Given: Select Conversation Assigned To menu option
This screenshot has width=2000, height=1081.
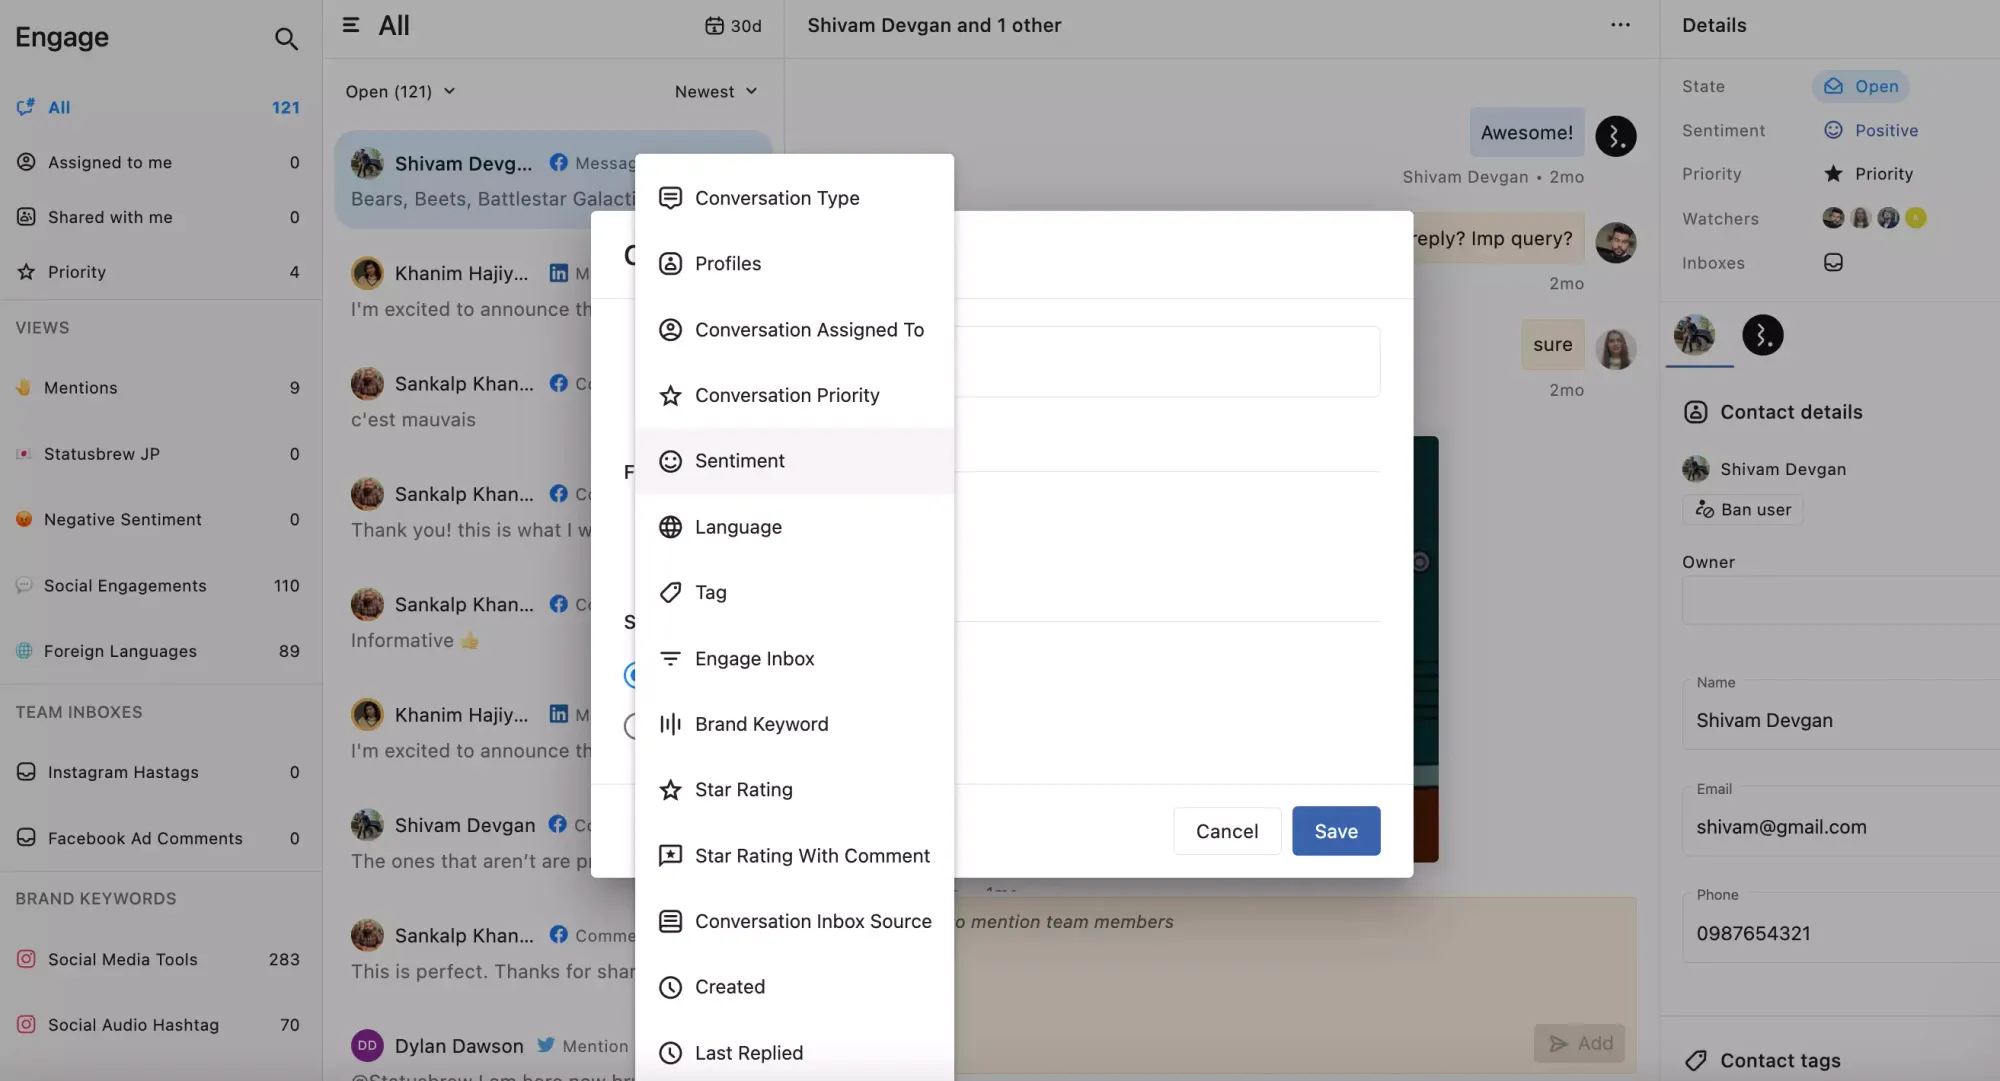Looking at the screenshot, I should point(809,330).
